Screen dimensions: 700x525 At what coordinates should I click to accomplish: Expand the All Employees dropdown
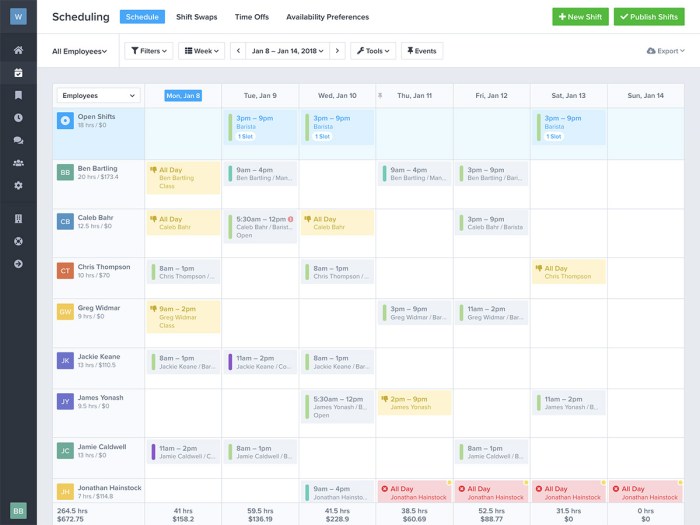click(x=80, y=51)
